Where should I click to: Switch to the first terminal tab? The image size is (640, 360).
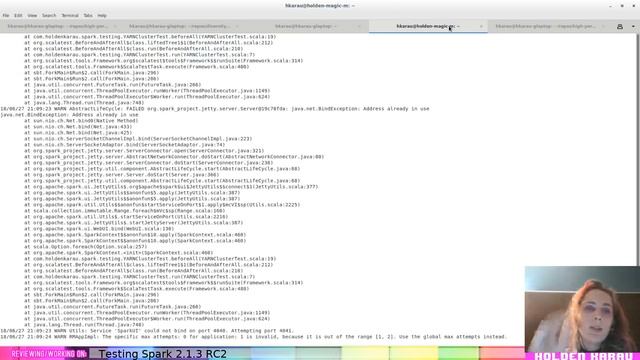click(58, 26)
